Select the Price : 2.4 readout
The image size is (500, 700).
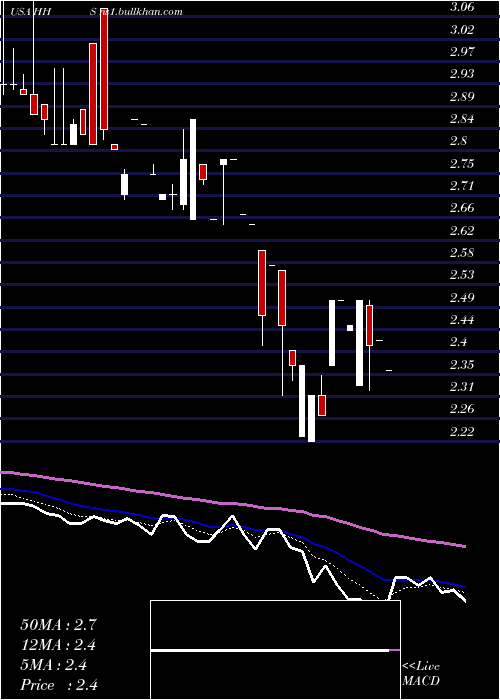[x=59, y=685]
